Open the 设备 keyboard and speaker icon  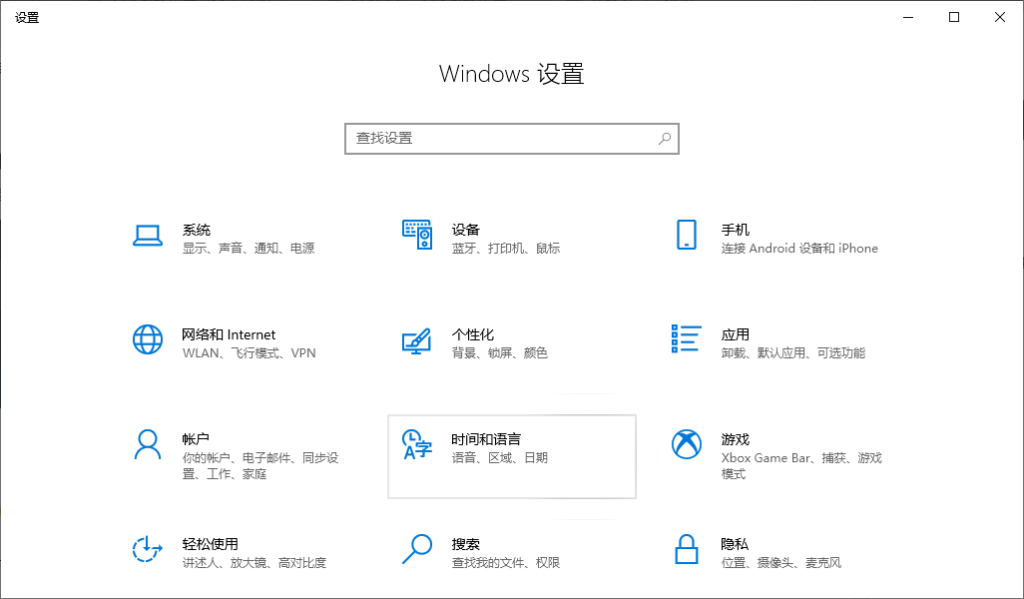(x=417, y=235)
